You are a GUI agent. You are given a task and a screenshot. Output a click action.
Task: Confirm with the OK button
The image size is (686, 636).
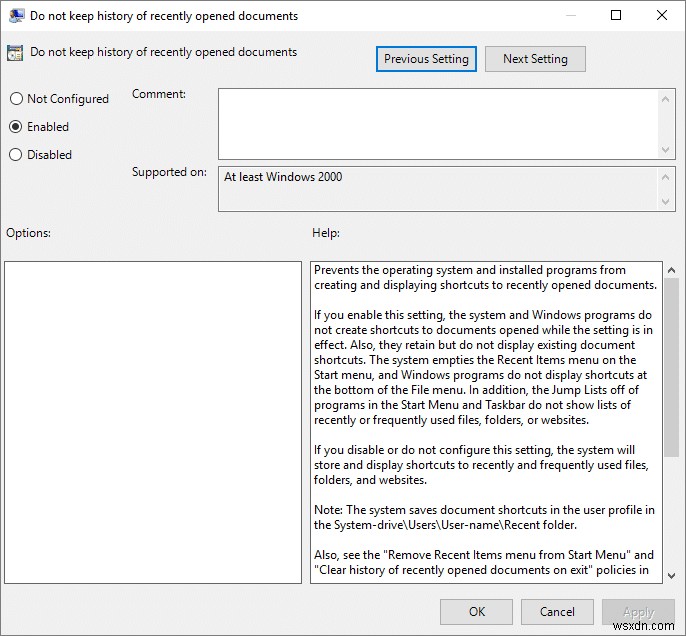click(x=476, y=612)
